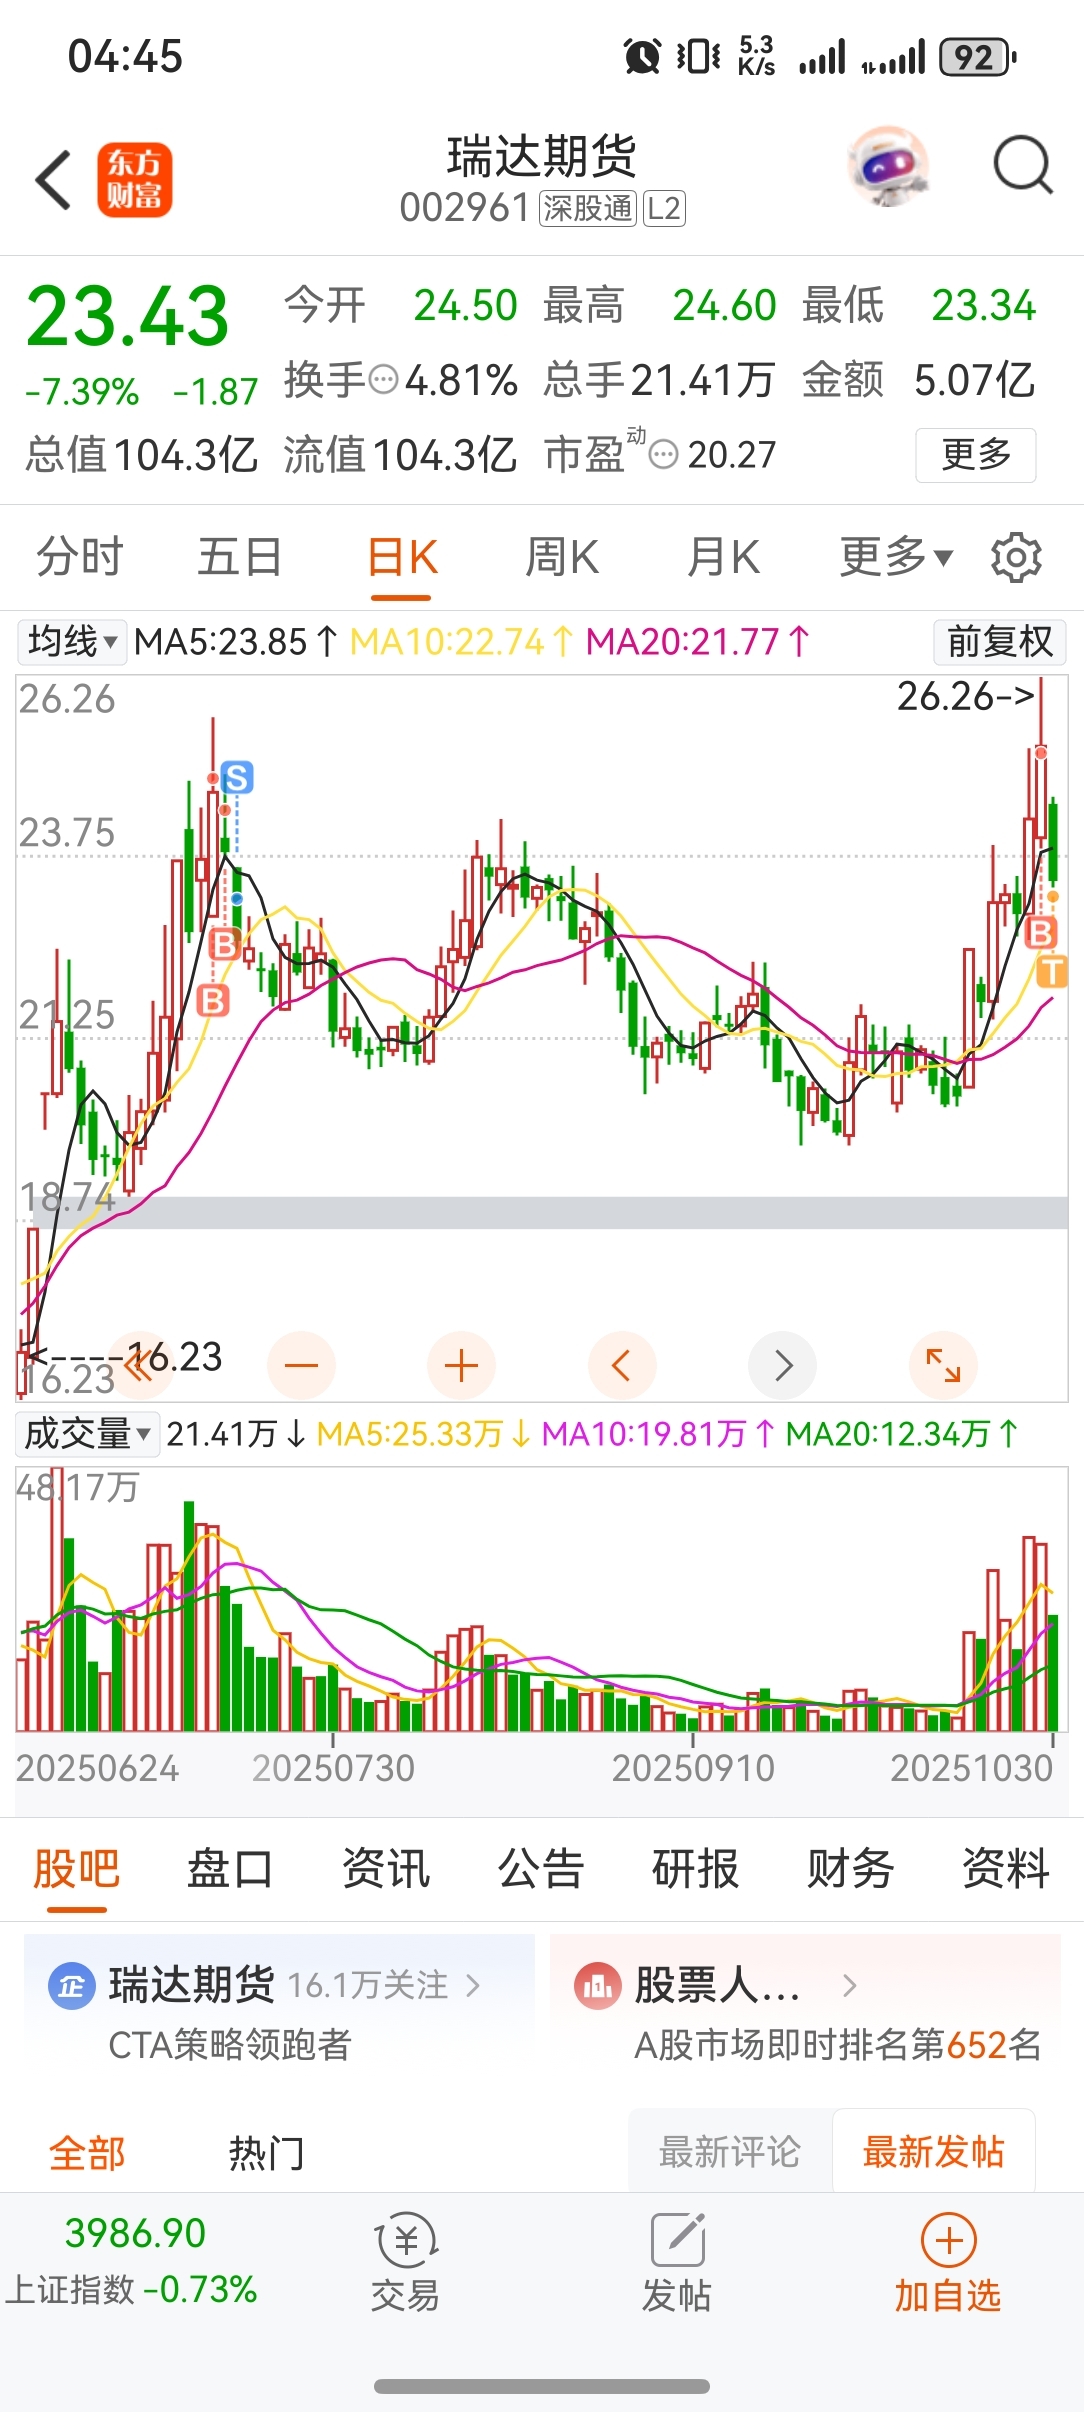Sort by 最新发帖
The width and height of the screenshot is (1084, 2412).
[933, 2151]
